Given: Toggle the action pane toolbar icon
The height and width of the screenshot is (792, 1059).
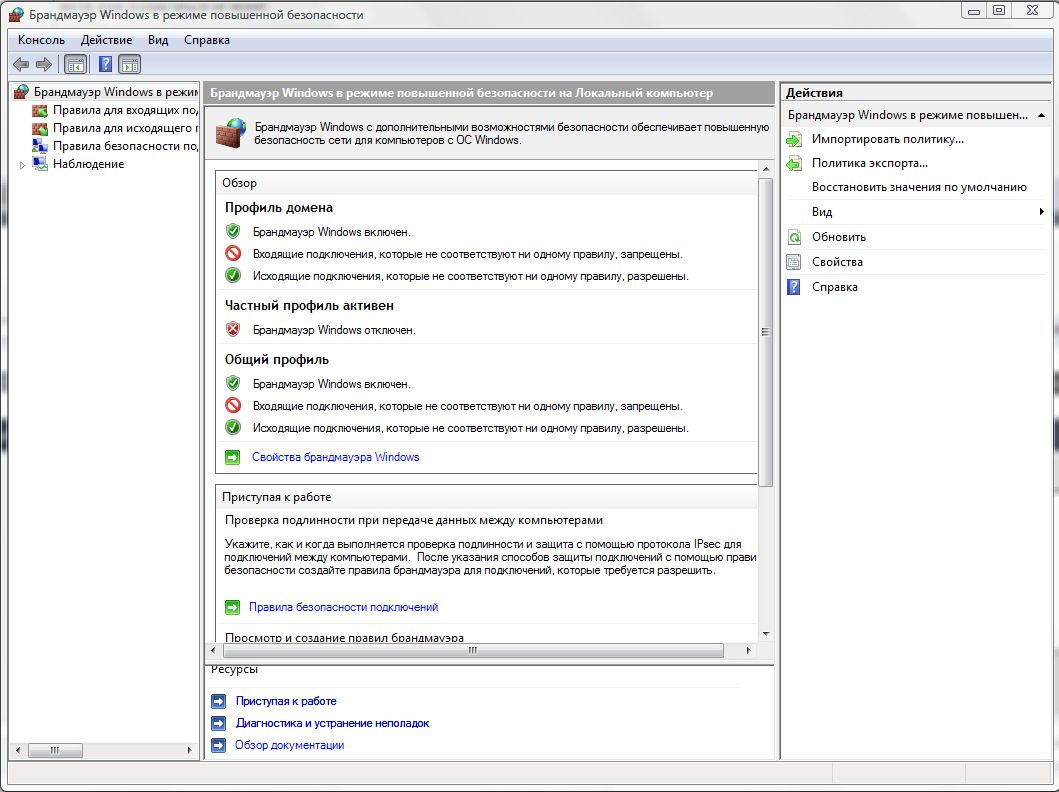Looking at the screenshot, I should (x=130, y=65).
